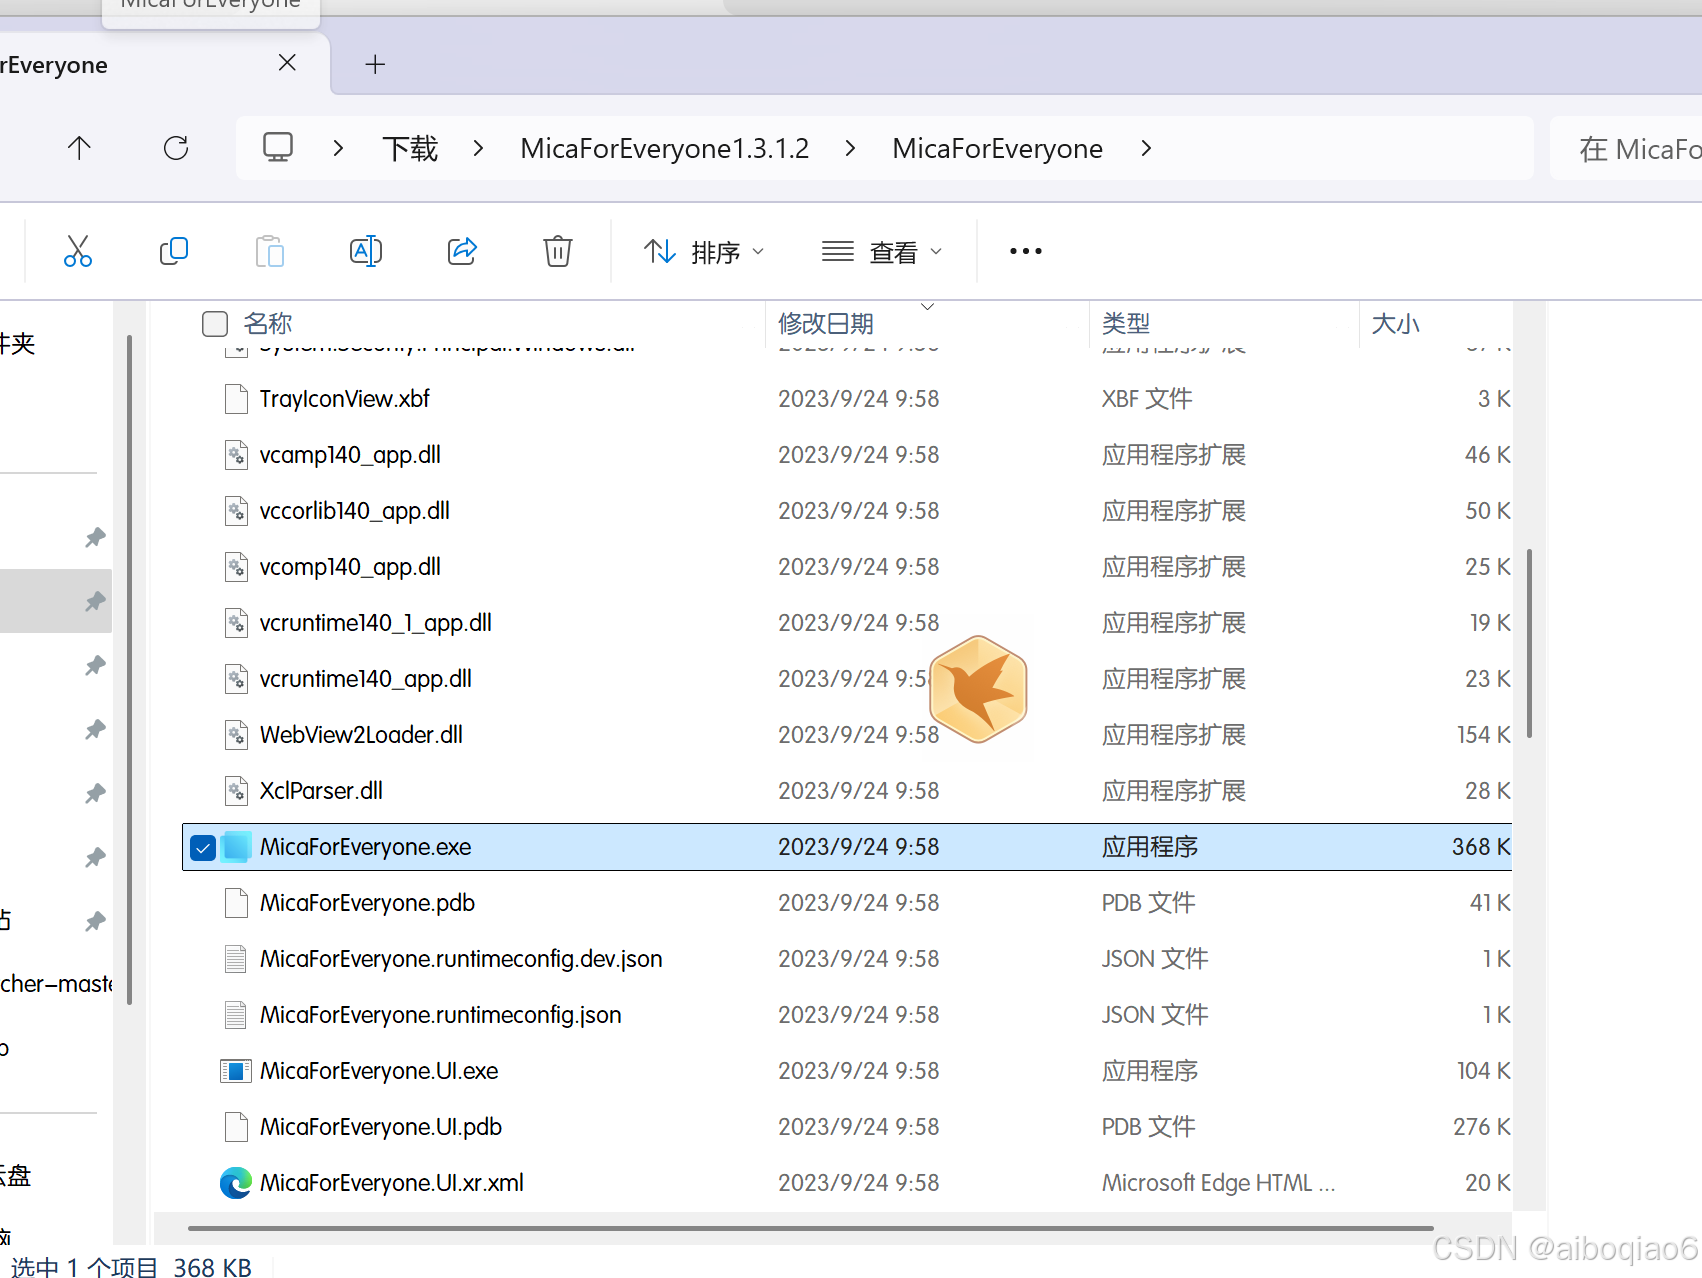The height and width of the screenshot is (1278, 1702).
Task: Click the sort arrow above 修改日期
Action: (927, 306)
